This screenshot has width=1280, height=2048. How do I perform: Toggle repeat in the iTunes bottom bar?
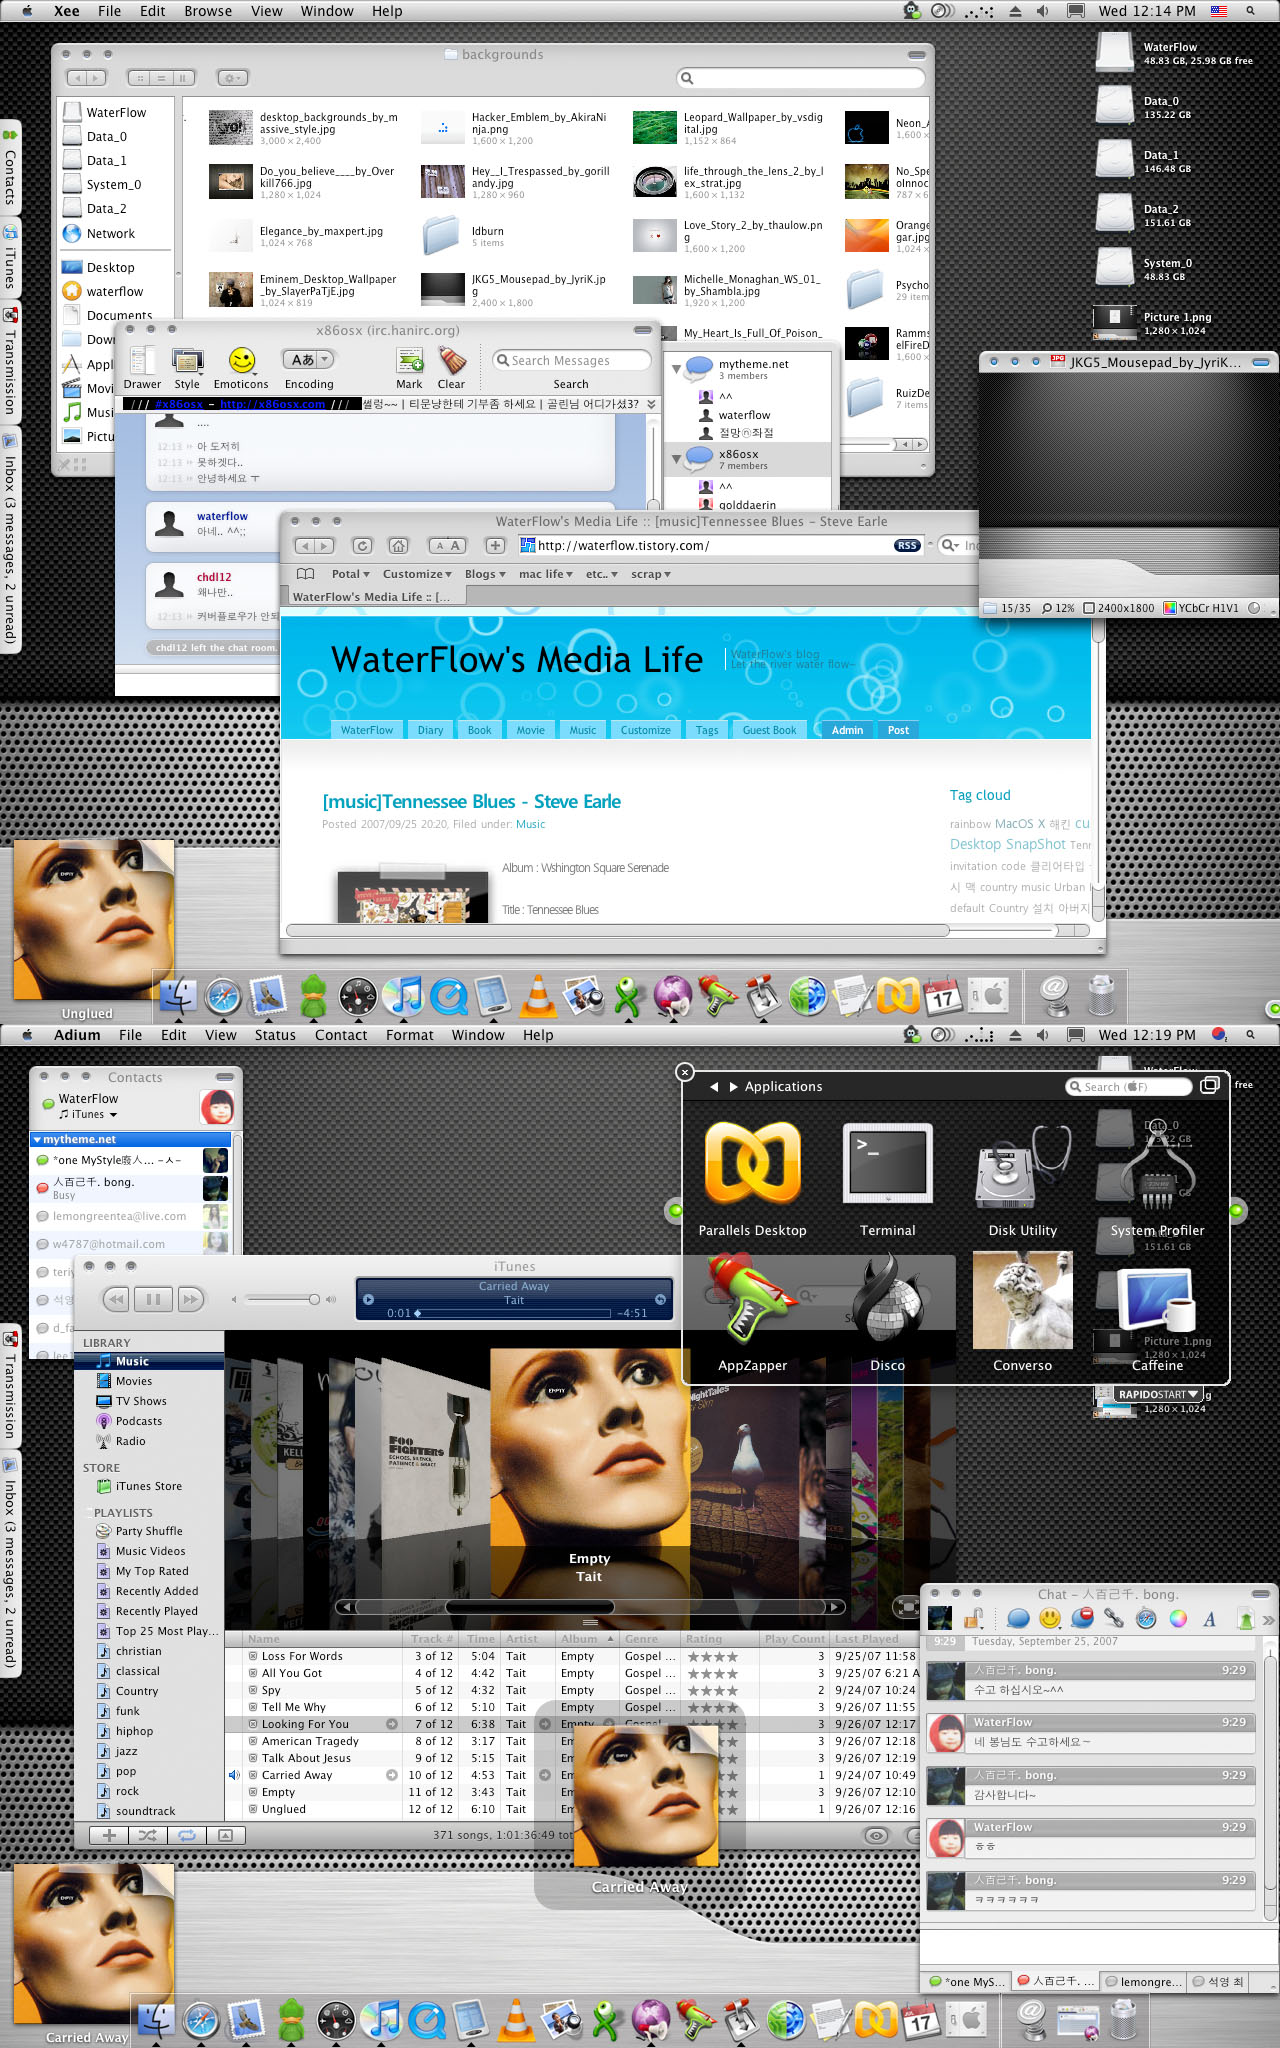tap(186, 1835)
